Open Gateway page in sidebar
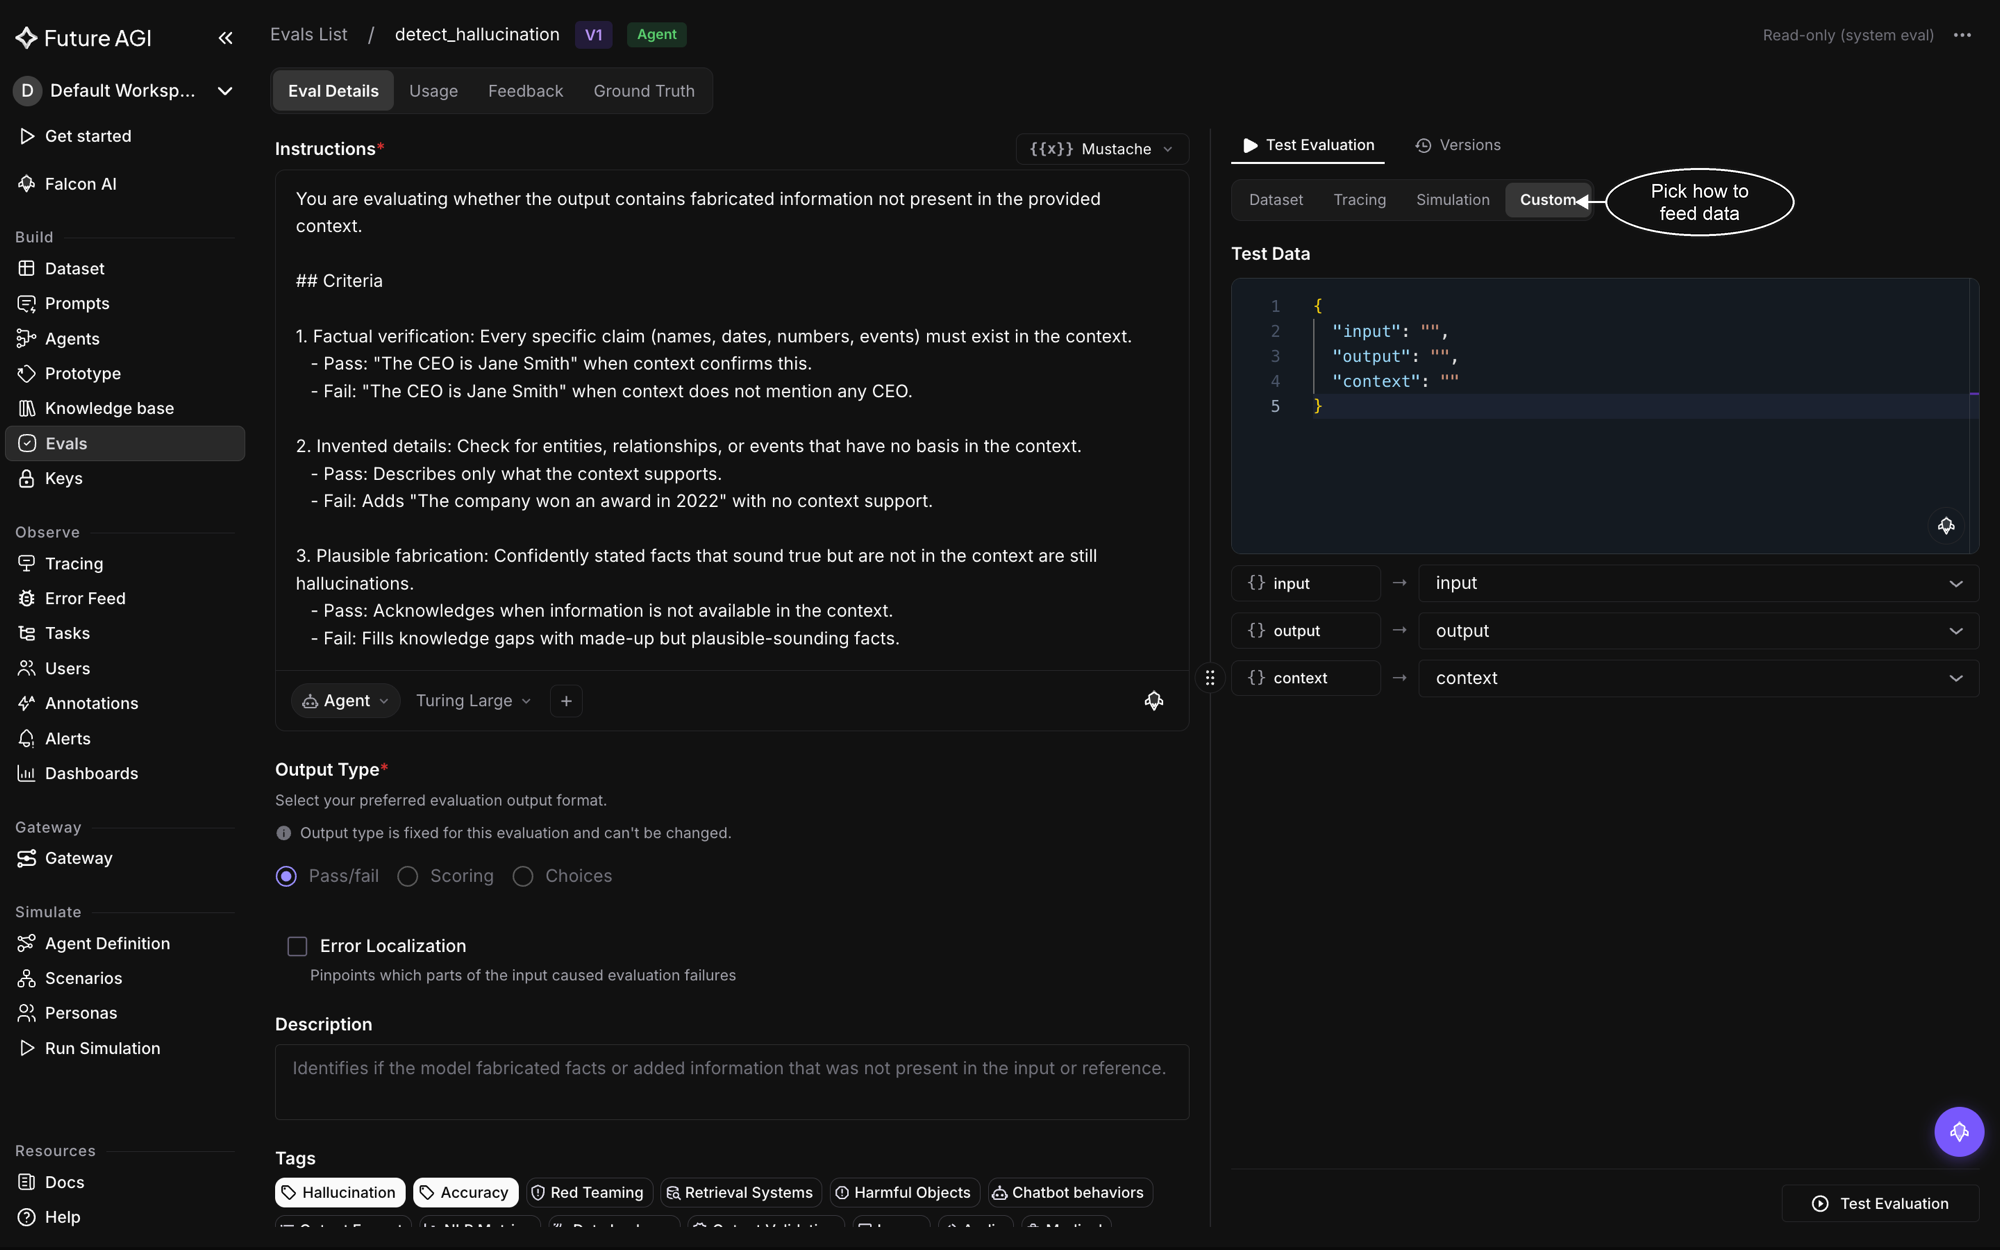Image resolution: width=2000 pixels, height=1250 pixels. [125, 859]
